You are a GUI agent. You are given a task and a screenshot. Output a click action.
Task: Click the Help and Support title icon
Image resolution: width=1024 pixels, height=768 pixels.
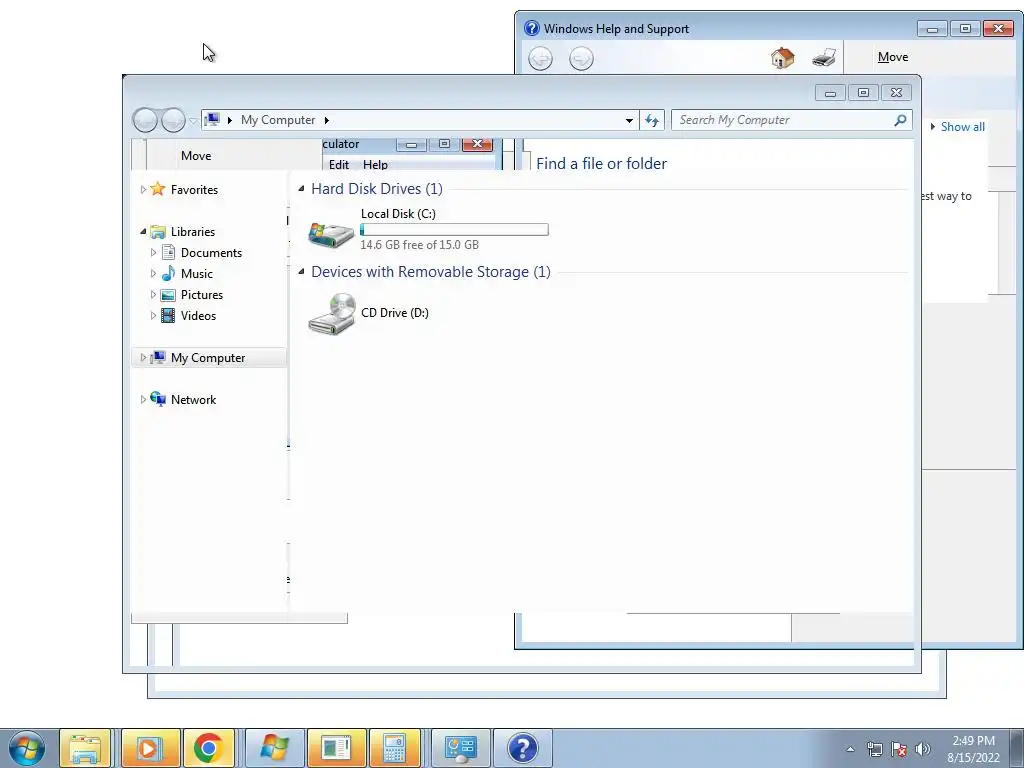pyautogui.click(x=532, y=28)
